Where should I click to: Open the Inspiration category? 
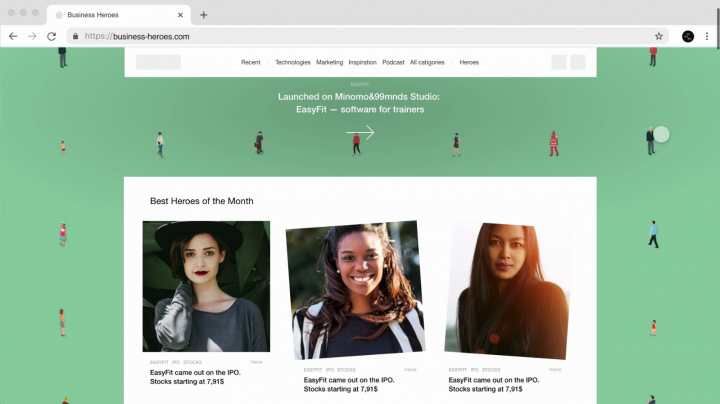(x=362, y=62)
